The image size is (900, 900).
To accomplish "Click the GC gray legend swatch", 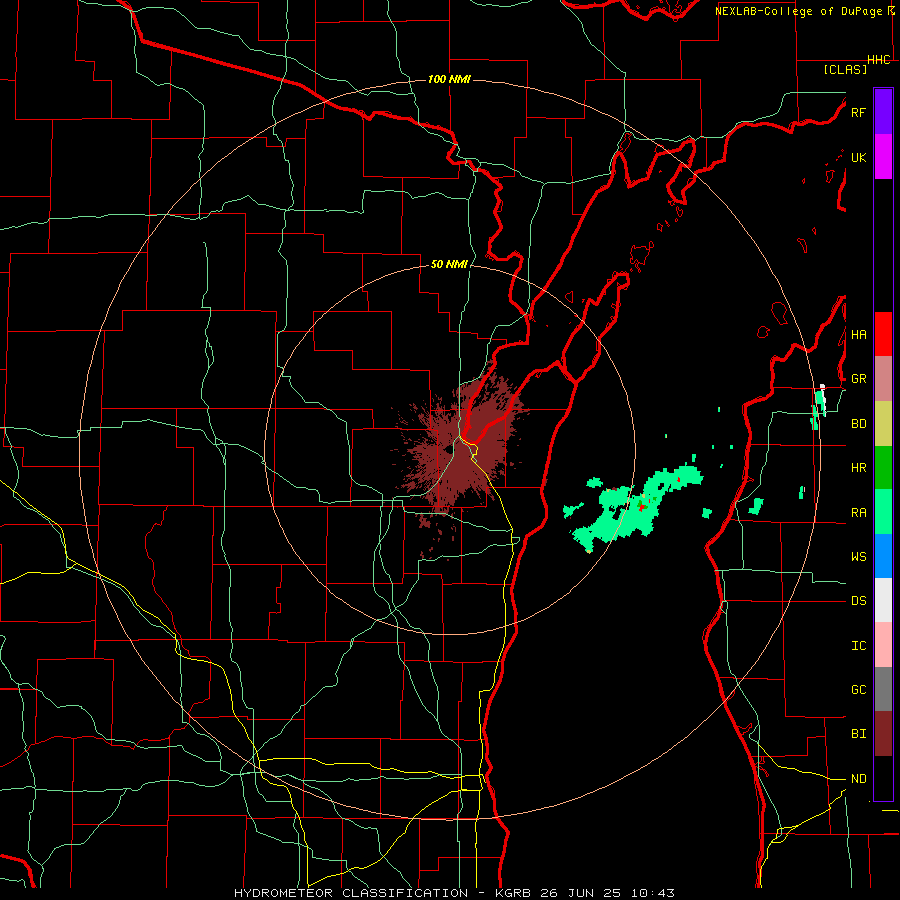I will pyautogui.click(x=883, y=689).
